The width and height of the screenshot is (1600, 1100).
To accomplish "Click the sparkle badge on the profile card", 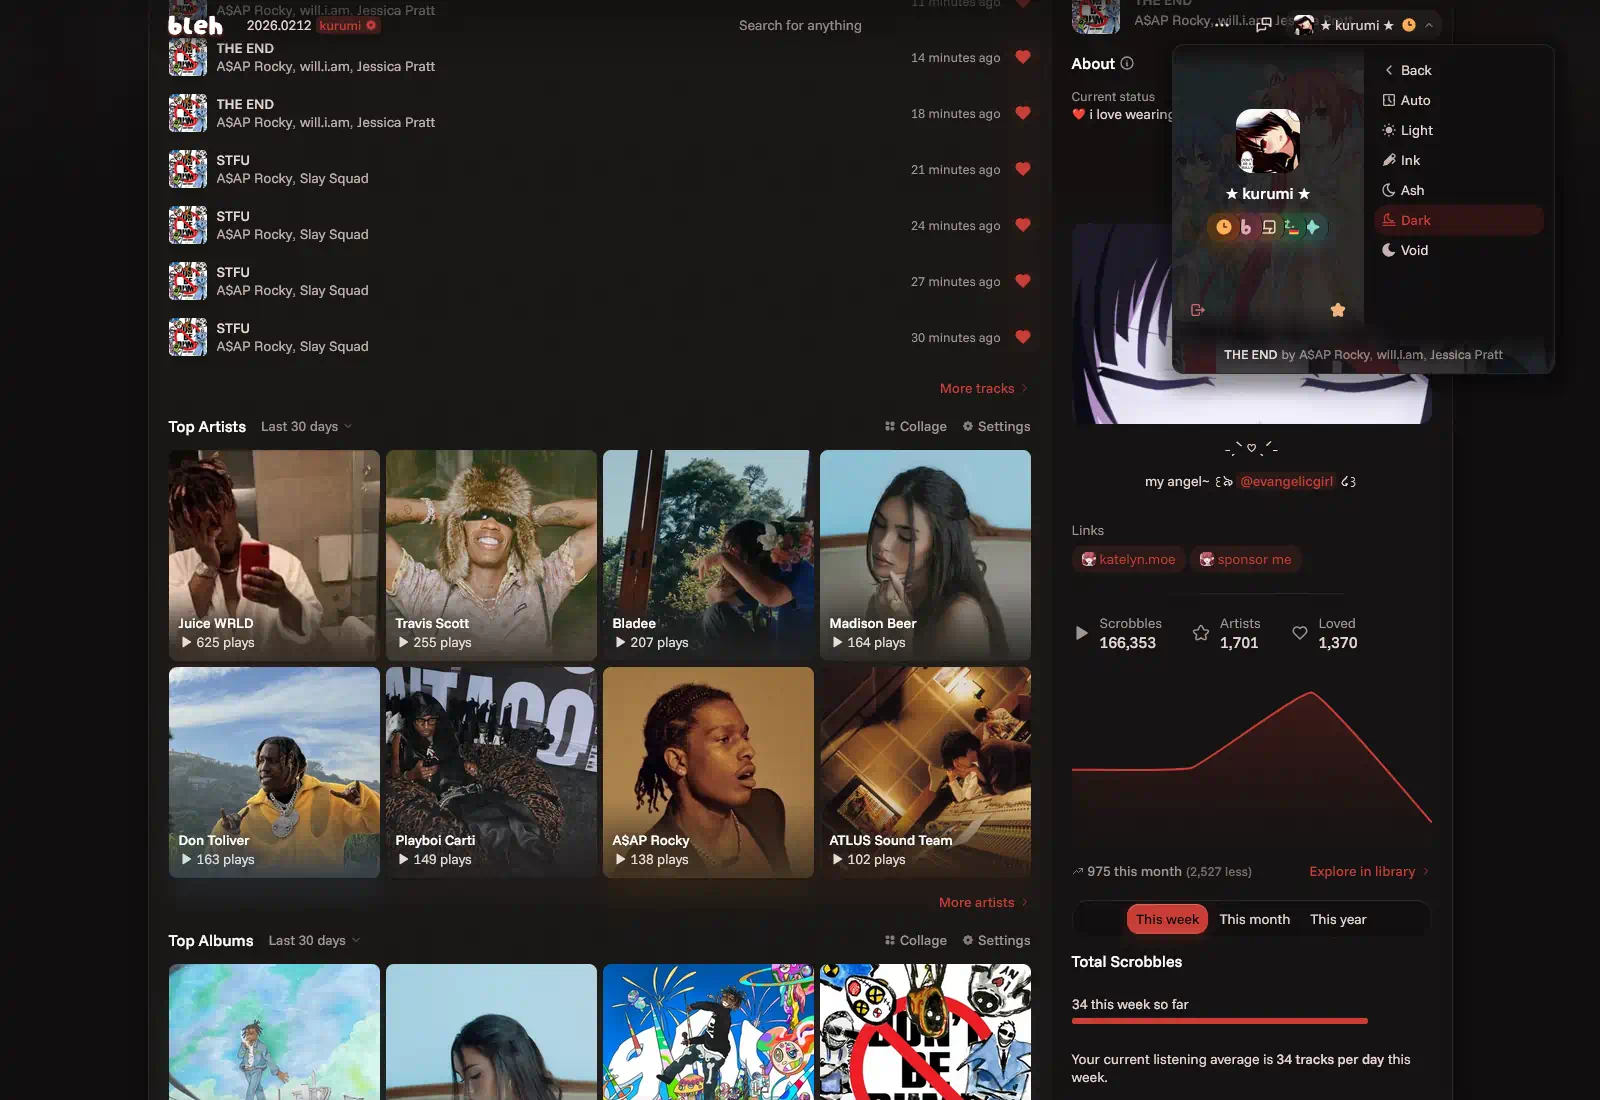I will [1315, 227].
